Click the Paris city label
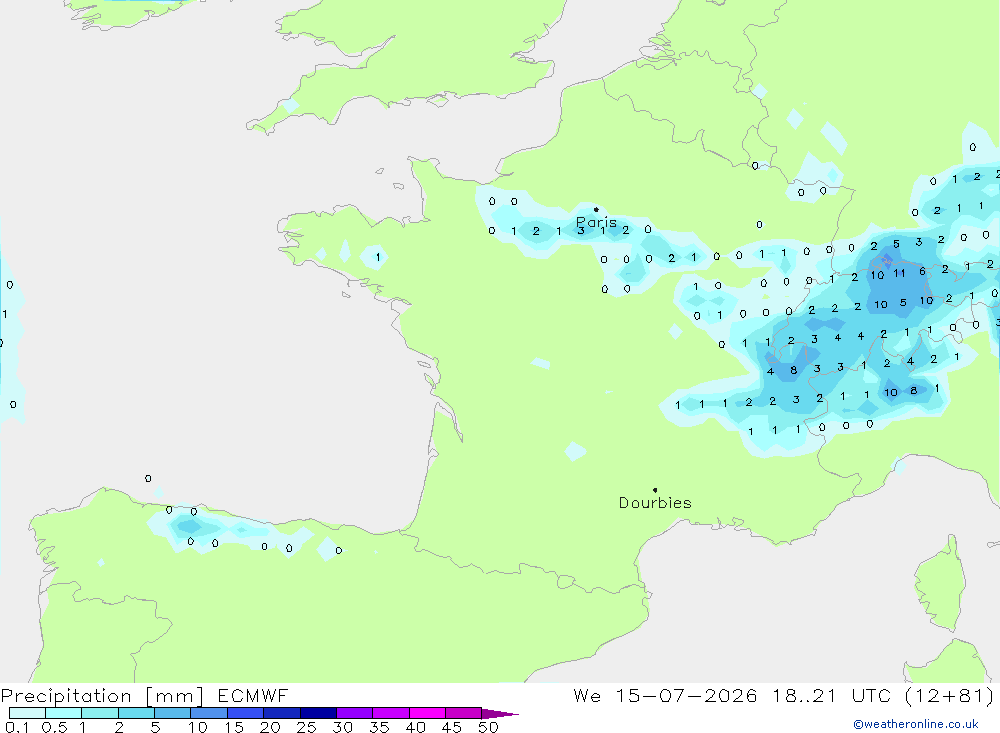Screen dimensions: 1000x733 pos(596,222)
